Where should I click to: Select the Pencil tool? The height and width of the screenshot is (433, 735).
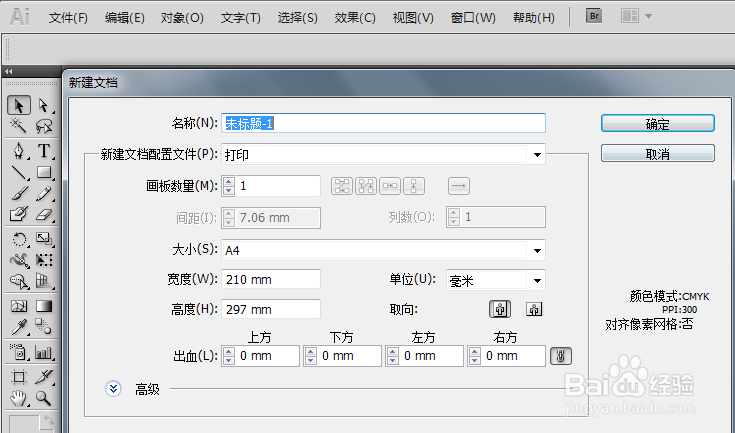point(44,193)
